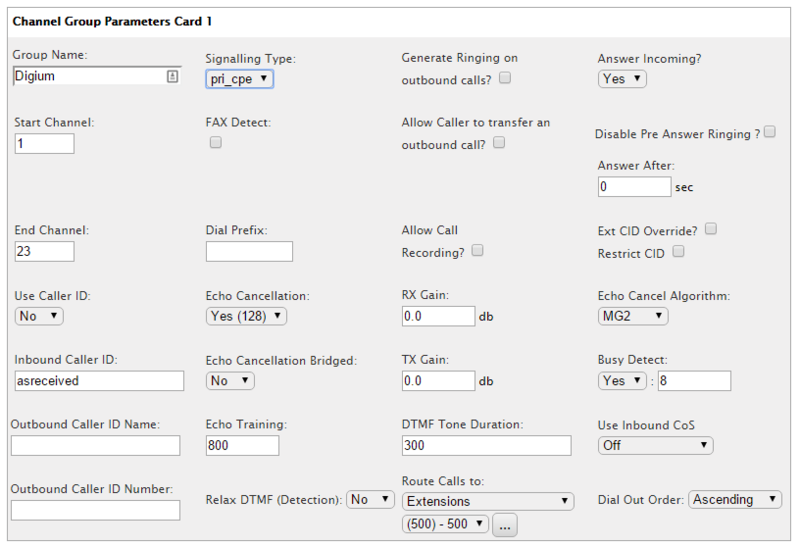Open the Use Inbound CoS dropdown

click(655, 445)
